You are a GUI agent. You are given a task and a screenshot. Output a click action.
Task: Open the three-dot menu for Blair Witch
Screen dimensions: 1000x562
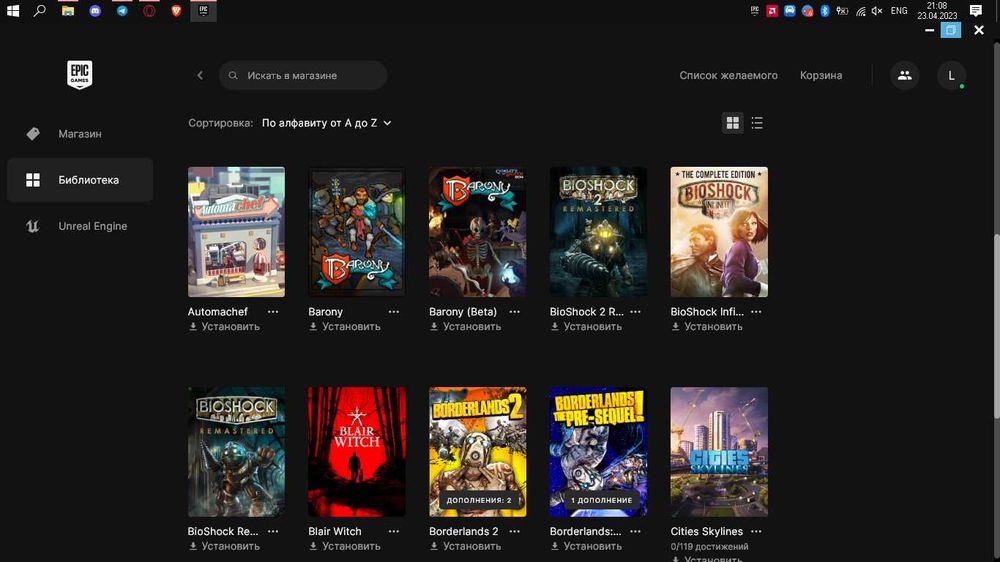click(393, 531)
